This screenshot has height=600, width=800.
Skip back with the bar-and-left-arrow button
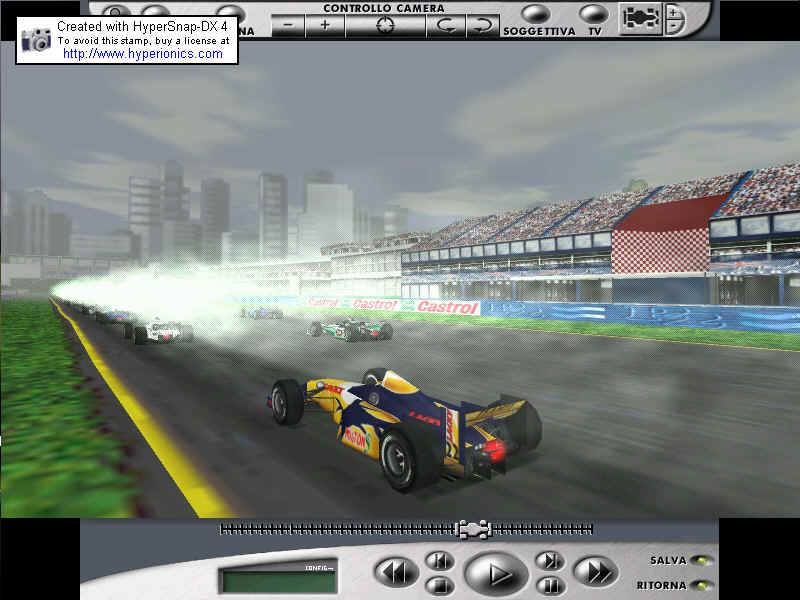coord(440,561)
